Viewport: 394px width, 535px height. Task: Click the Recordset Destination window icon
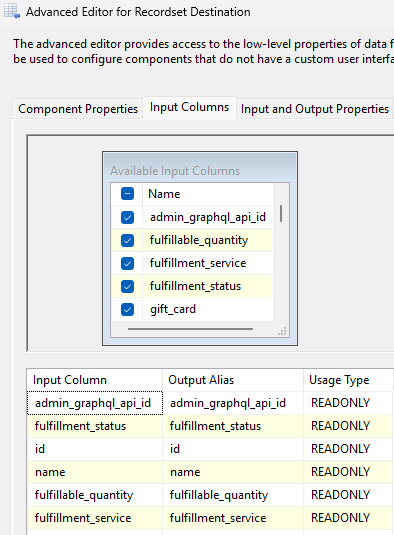(x=12, y=11)
